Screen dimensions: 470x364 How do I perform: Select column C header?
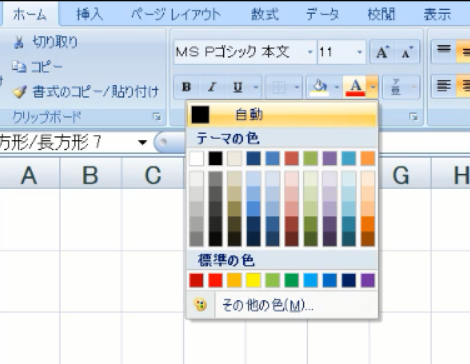[153, 174]
